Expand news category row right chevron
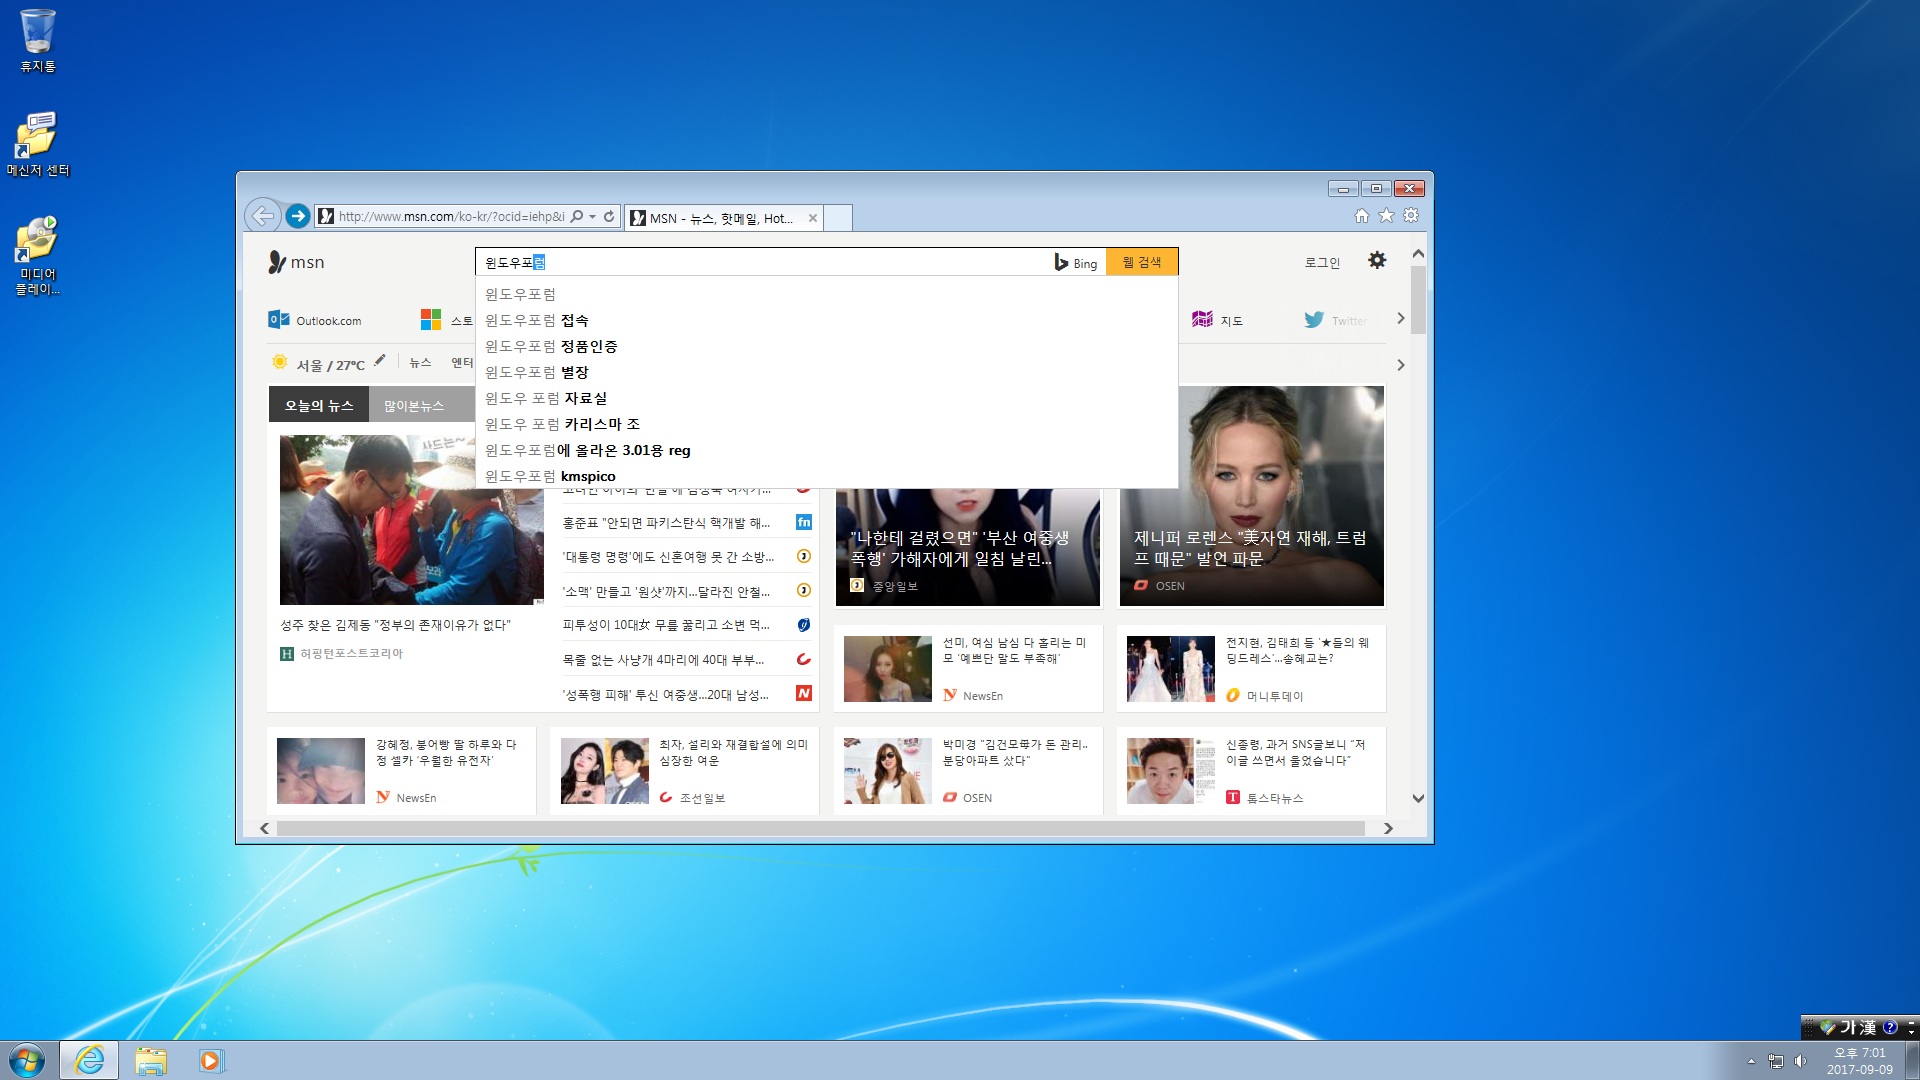 click(x=1400, y=365)
